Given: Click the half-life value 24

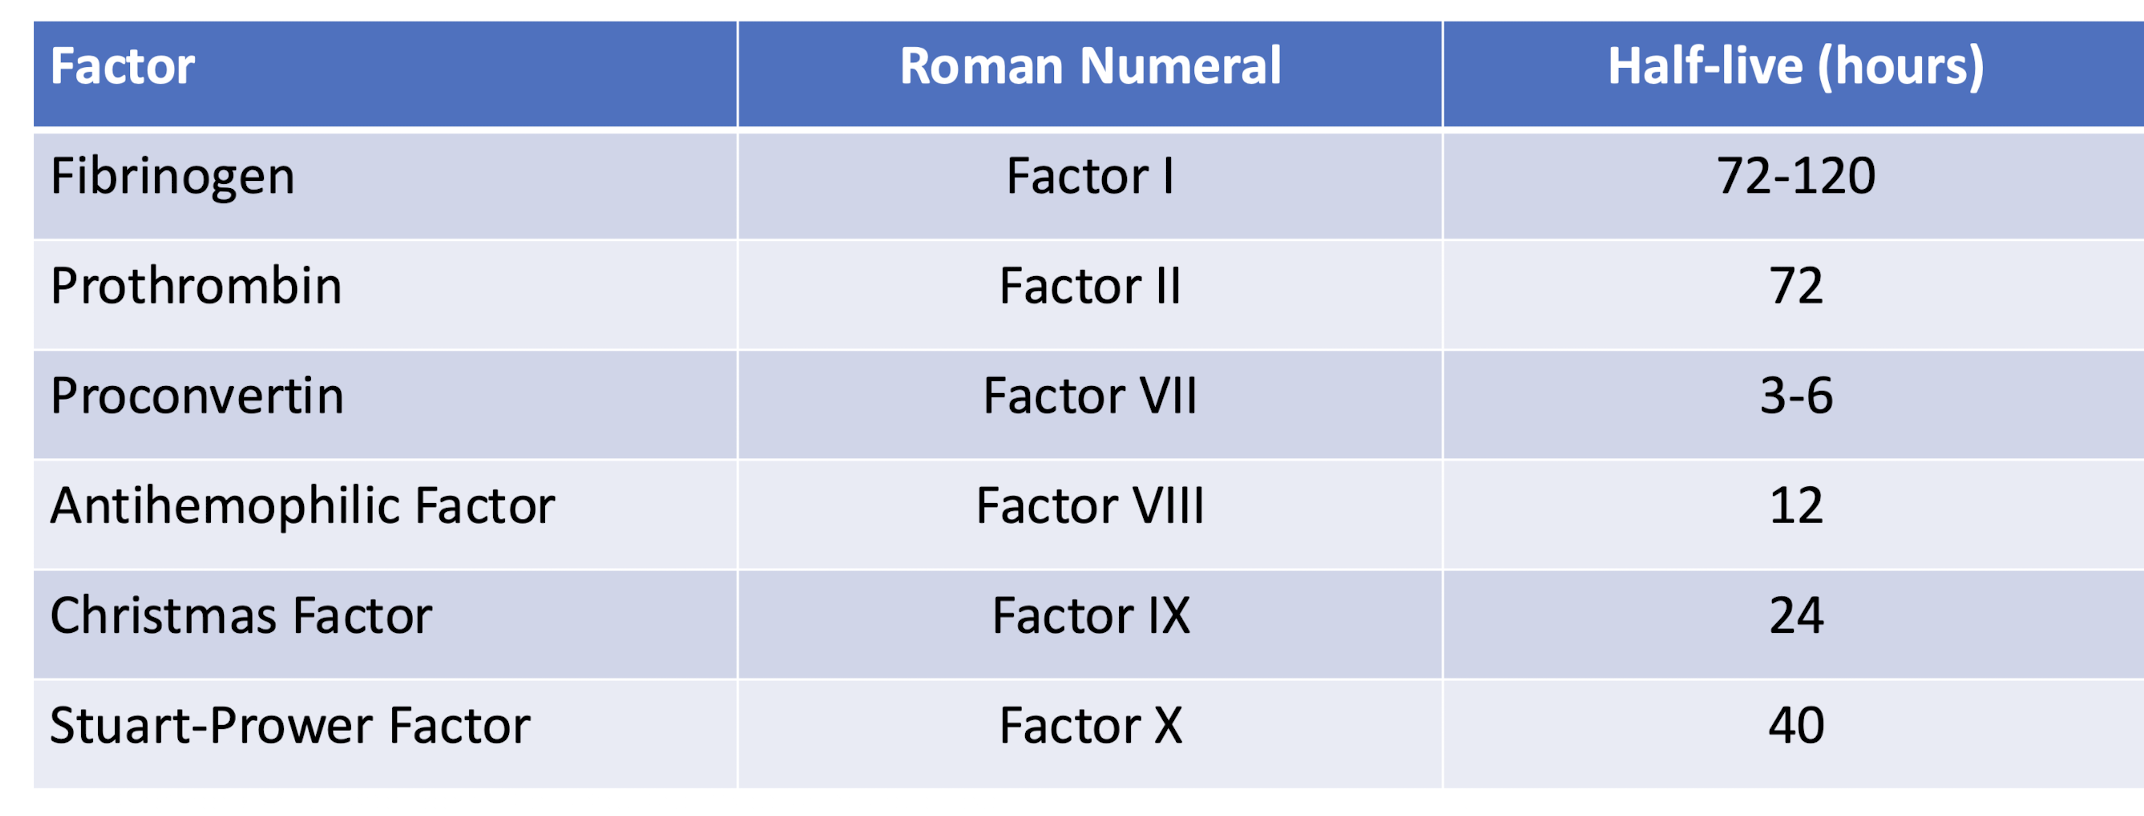Looking at the screenshot, I should (x=1795, y=616).
